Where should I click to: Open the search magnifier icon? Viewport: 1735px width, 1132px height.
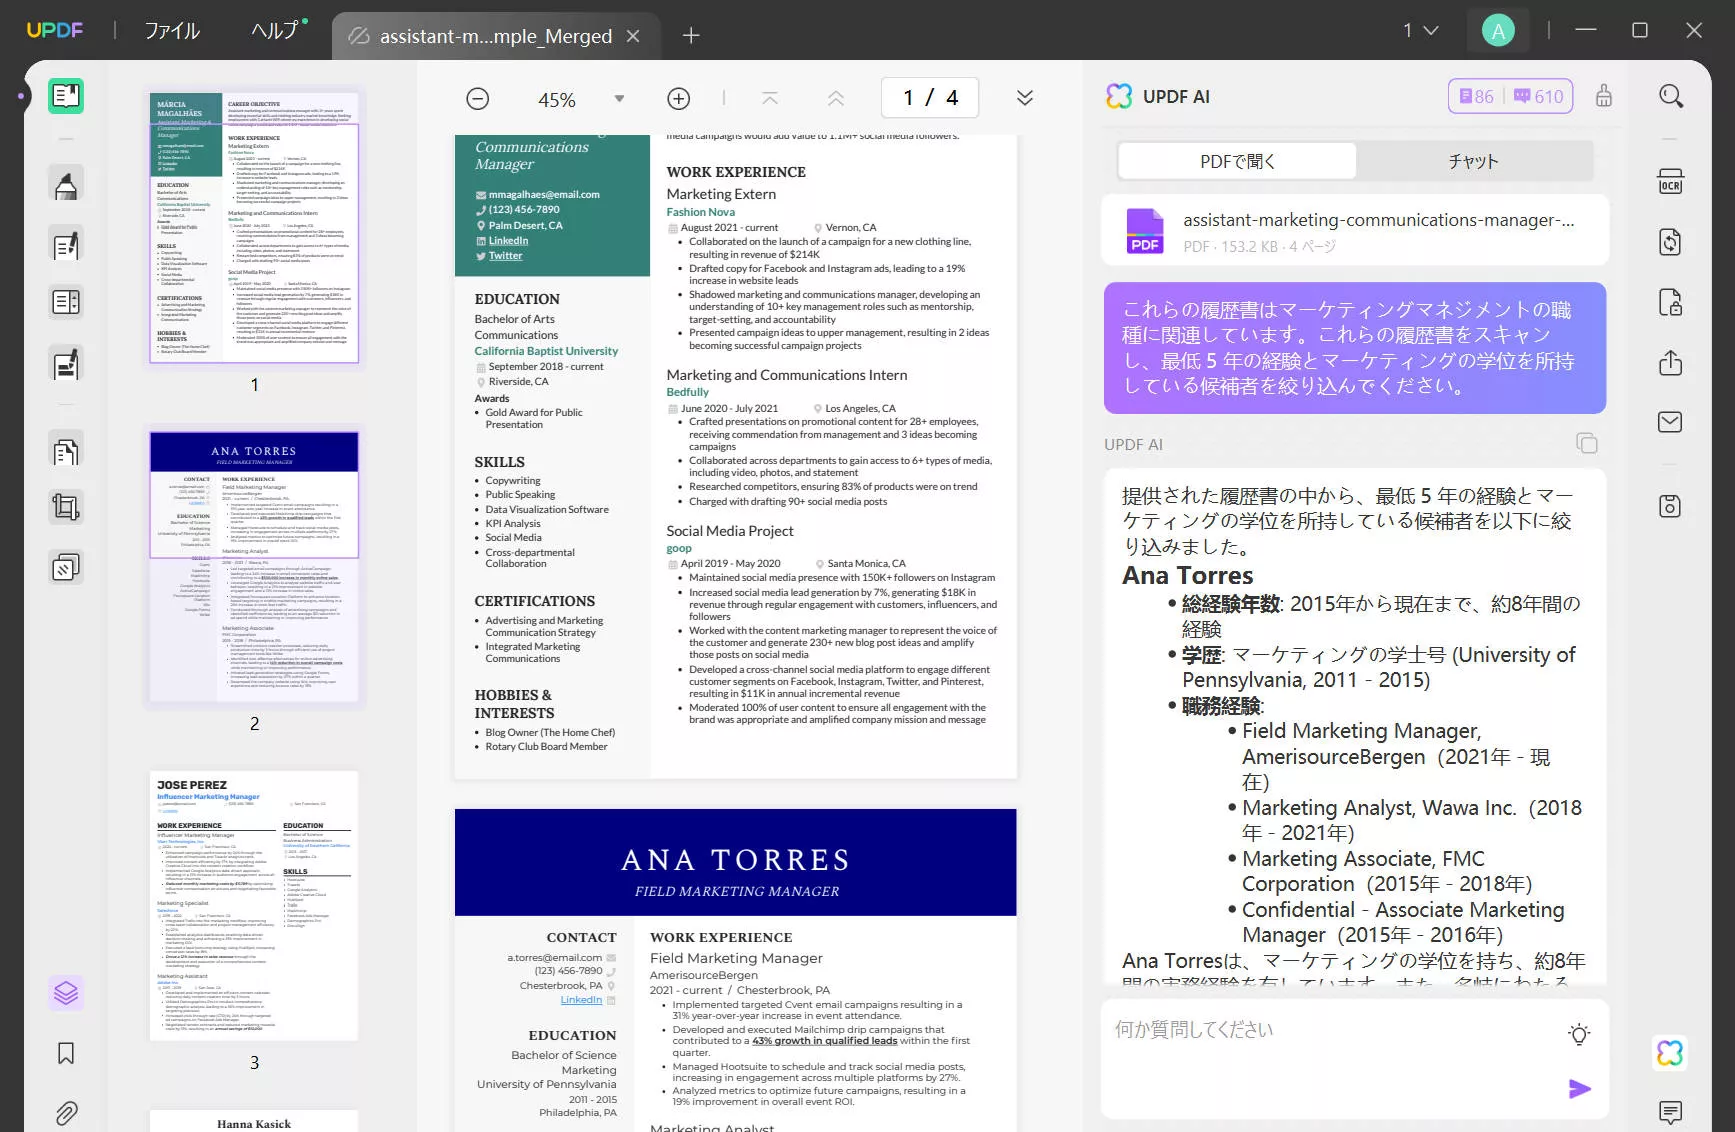click(1671, 96)
